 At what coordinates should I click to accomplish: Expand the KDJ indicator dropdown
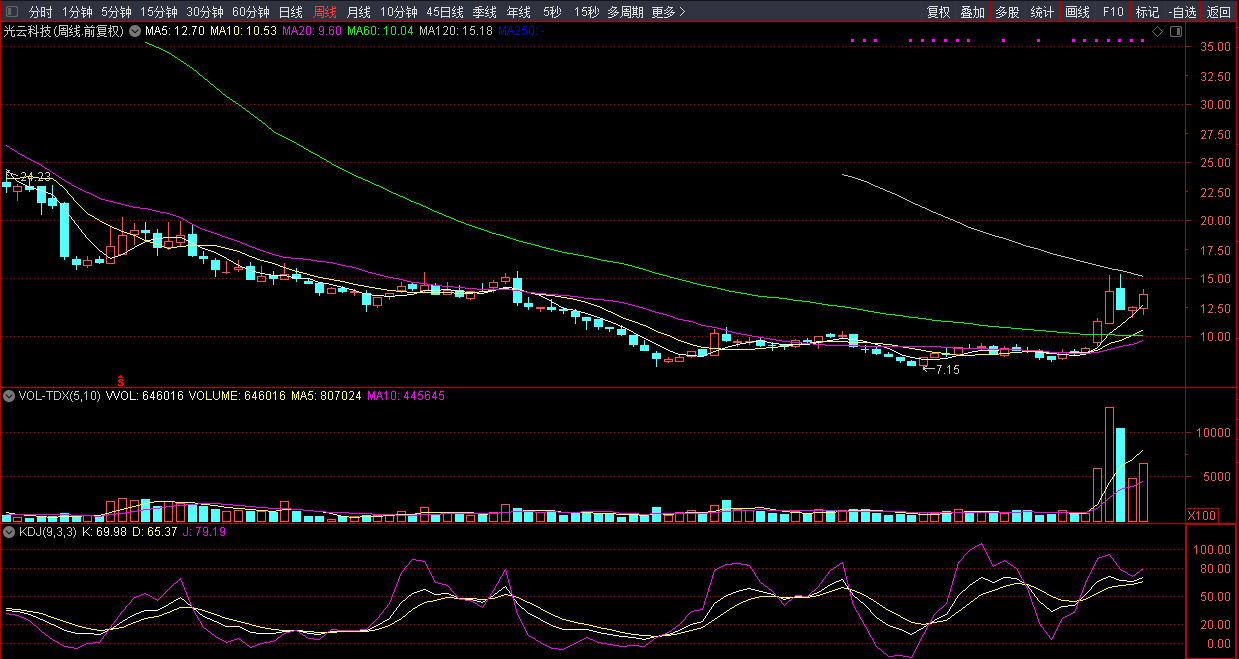[9, 531]
